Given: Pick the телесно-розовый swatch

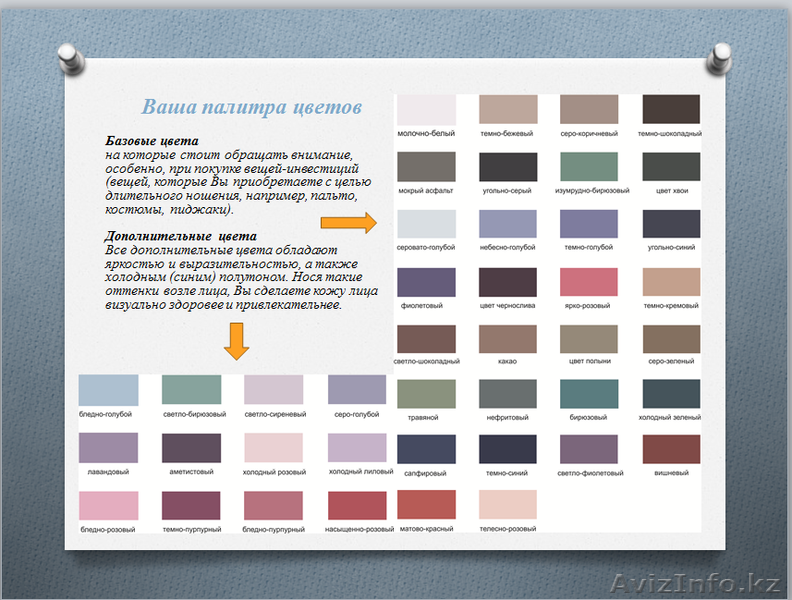Looking at the screenshot, I should click(x=508, y=505).
